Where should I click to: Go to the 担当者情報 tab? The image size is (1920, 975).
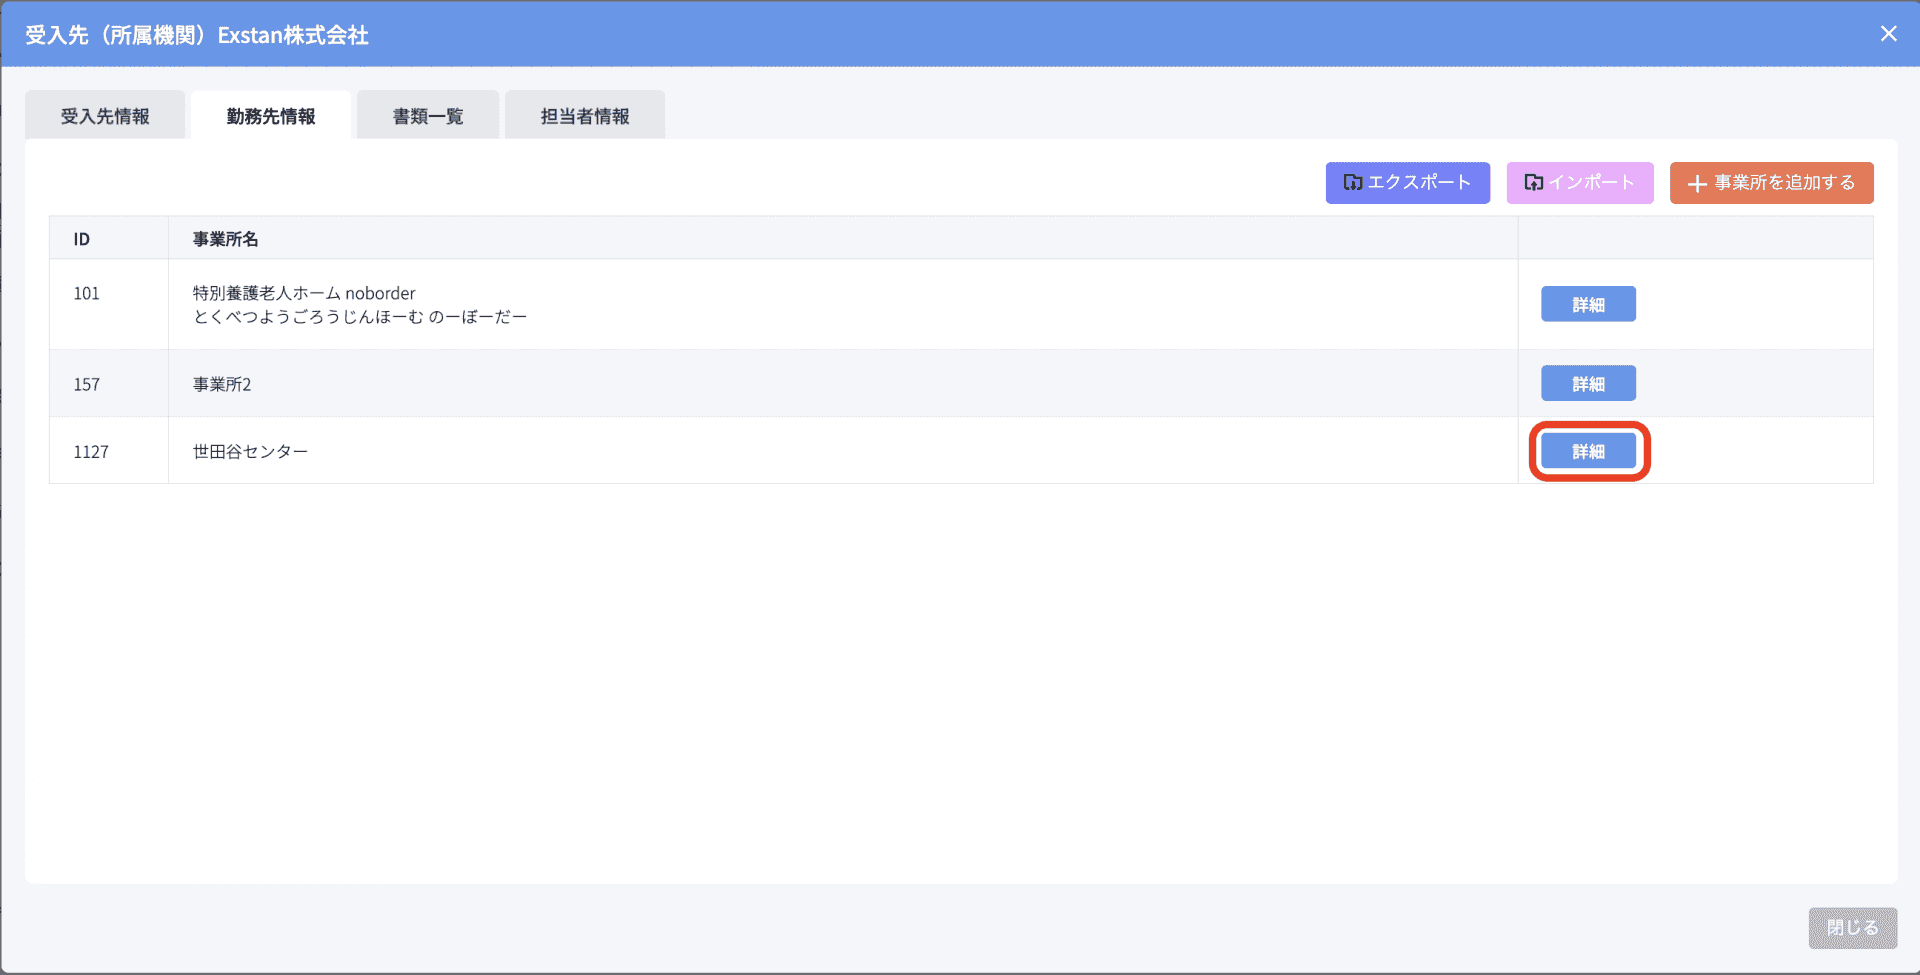click(585, 116)
